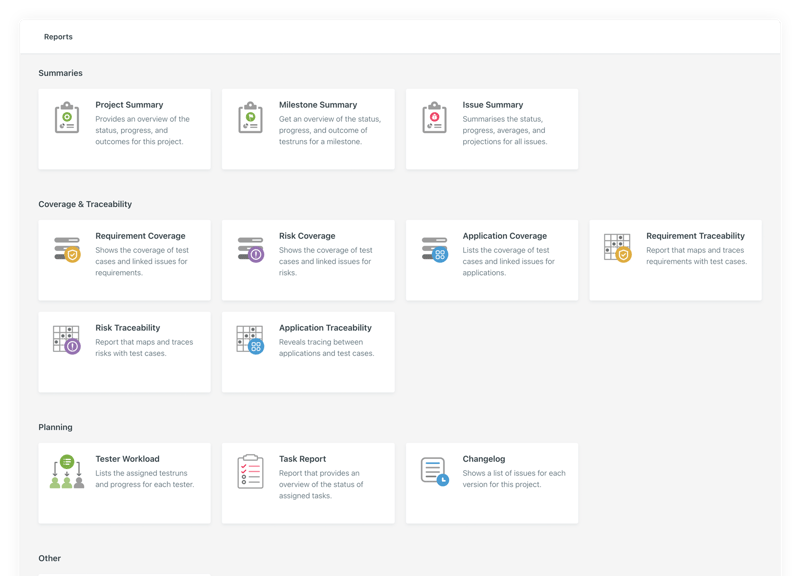Click the Application Coverage blue icon
The image size is (801, 576).
434,249
